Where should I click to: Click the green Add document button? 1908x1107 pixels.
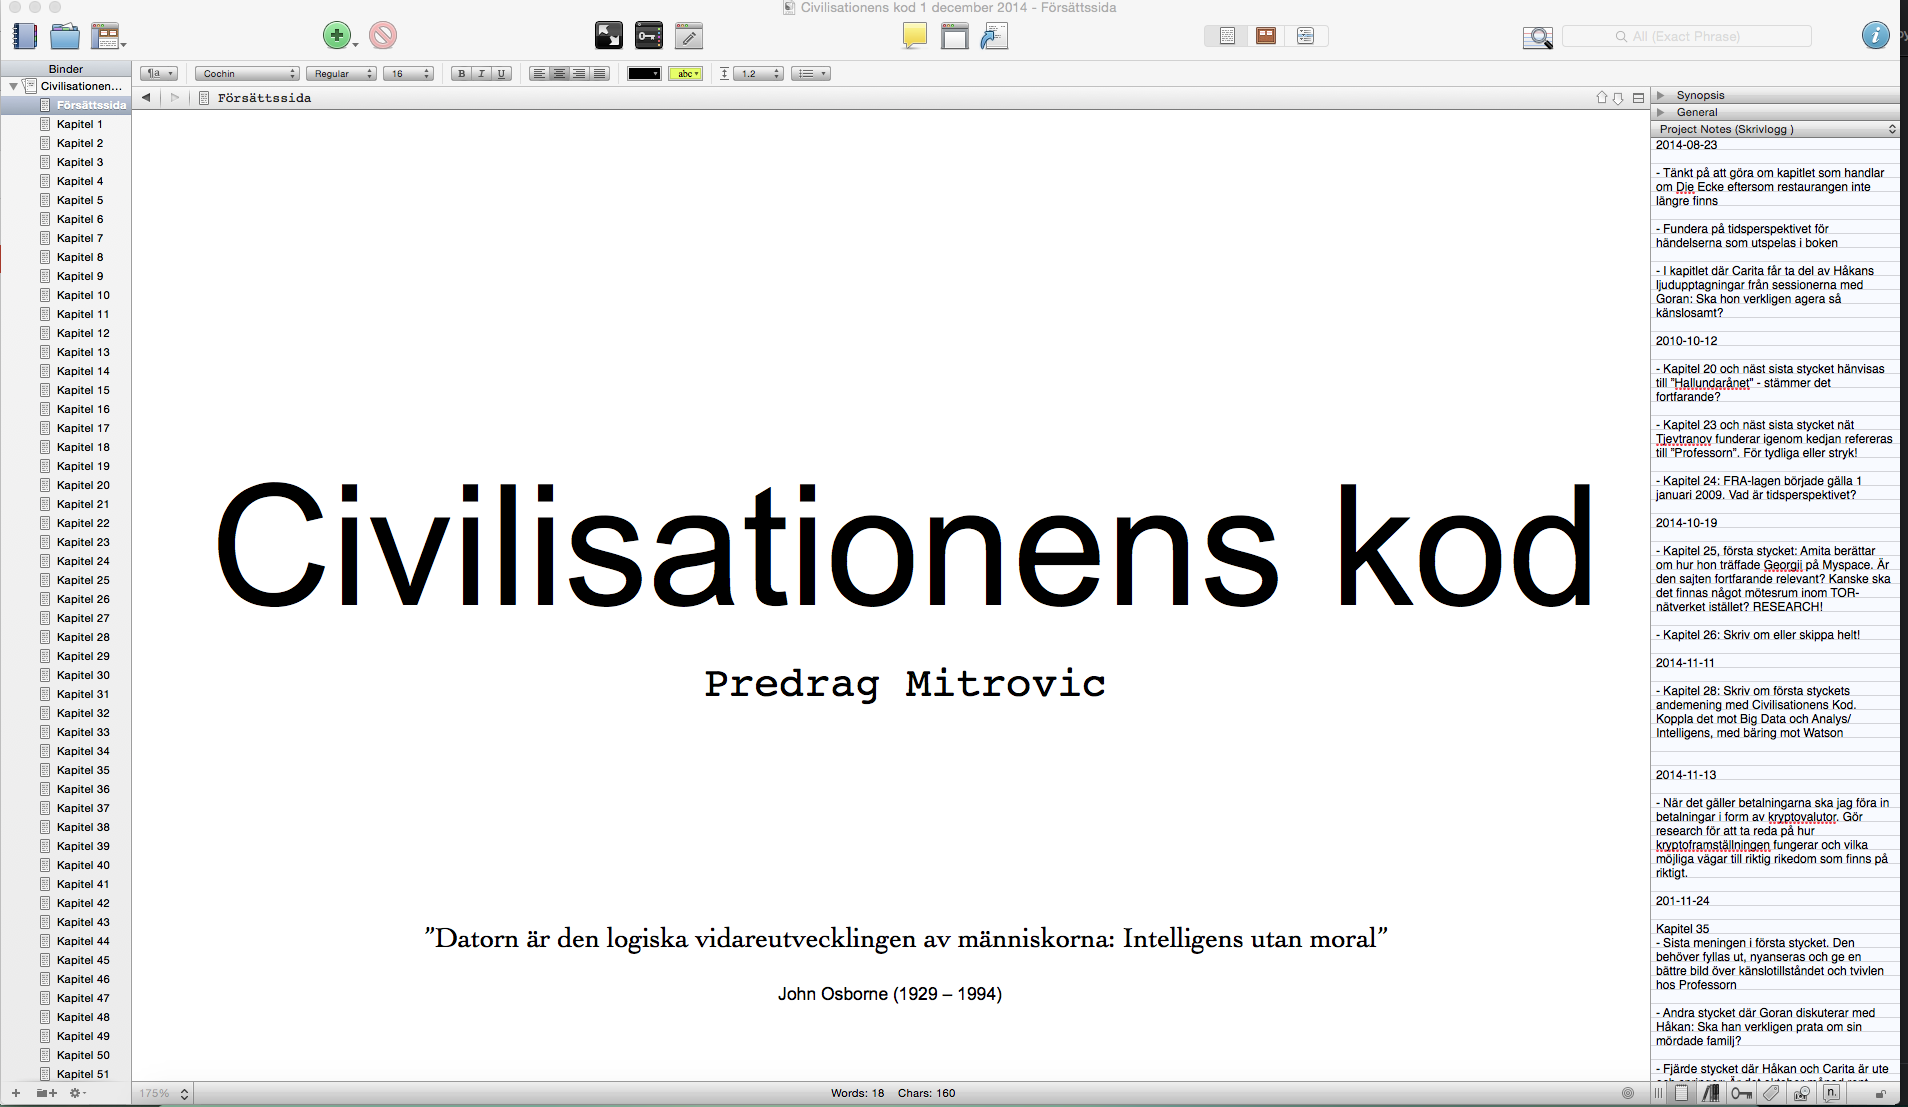pos(337,36)
